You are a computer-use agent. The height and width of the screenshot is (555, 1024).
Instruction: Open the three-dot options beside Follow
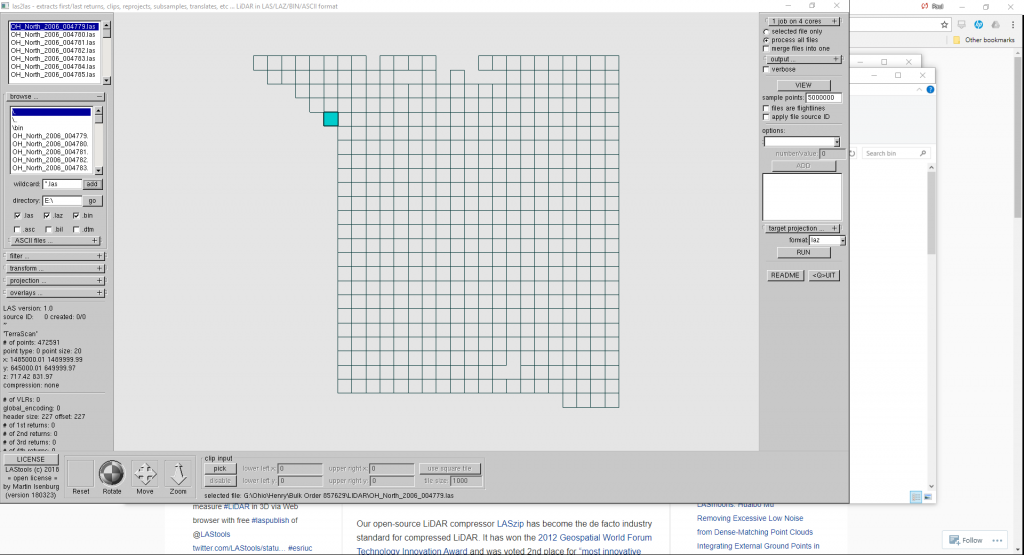tap(997, 540)
